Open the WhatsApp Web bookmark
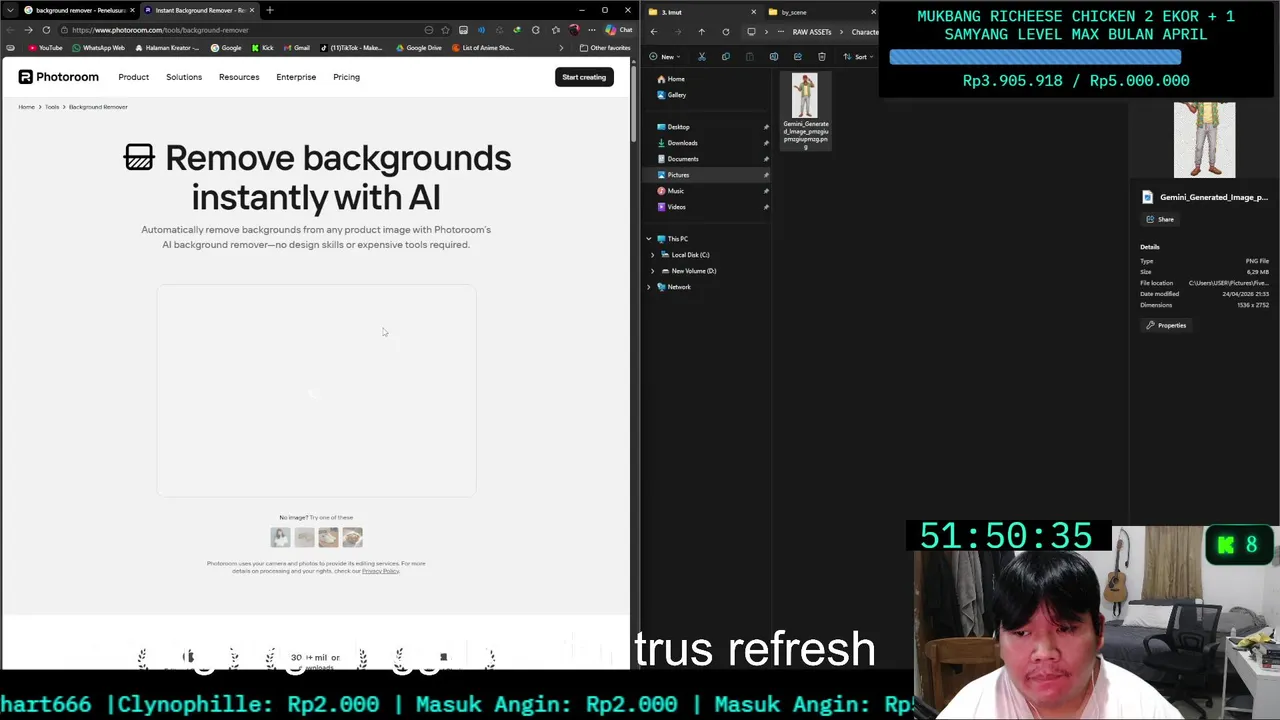 click(x=98, y=48)
